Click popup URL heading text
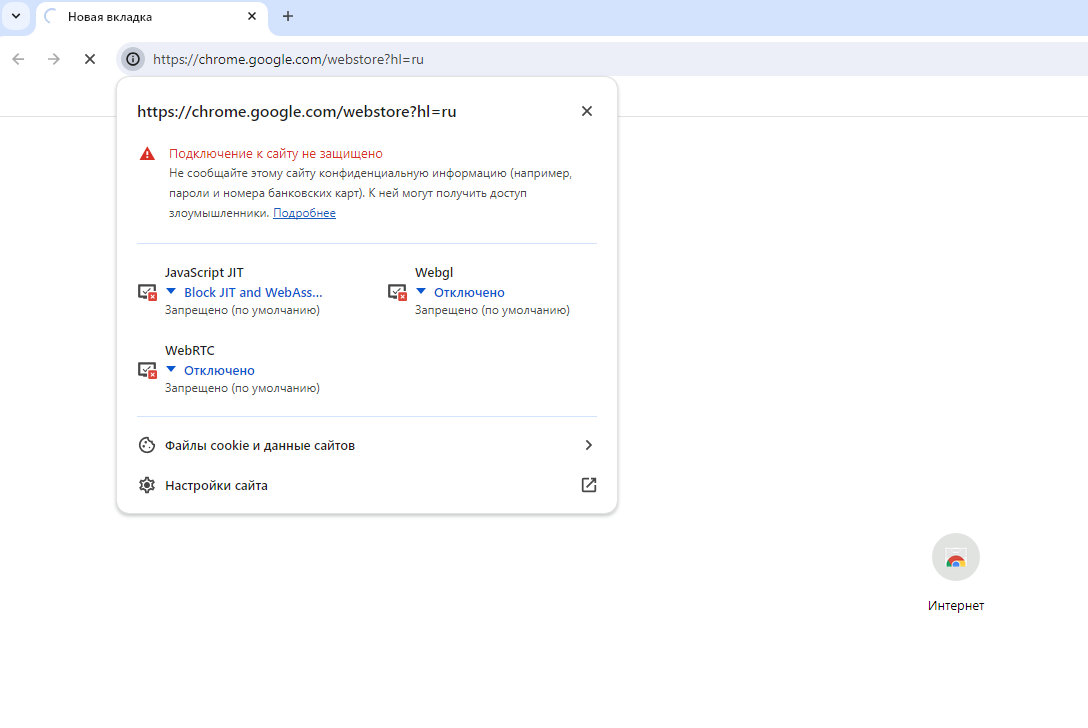Screen dimensions: 1088x728 [296, 111]
